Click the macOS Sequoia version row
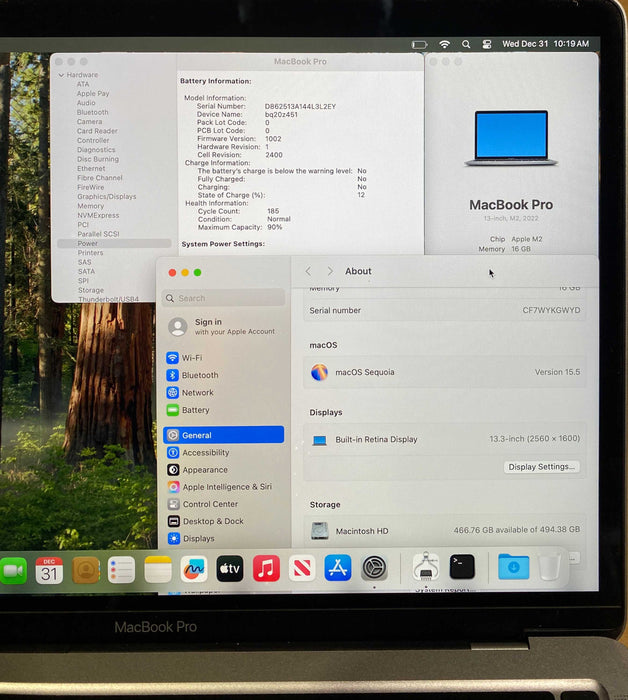Screen dimensions: 628x700 pos(445,372)
